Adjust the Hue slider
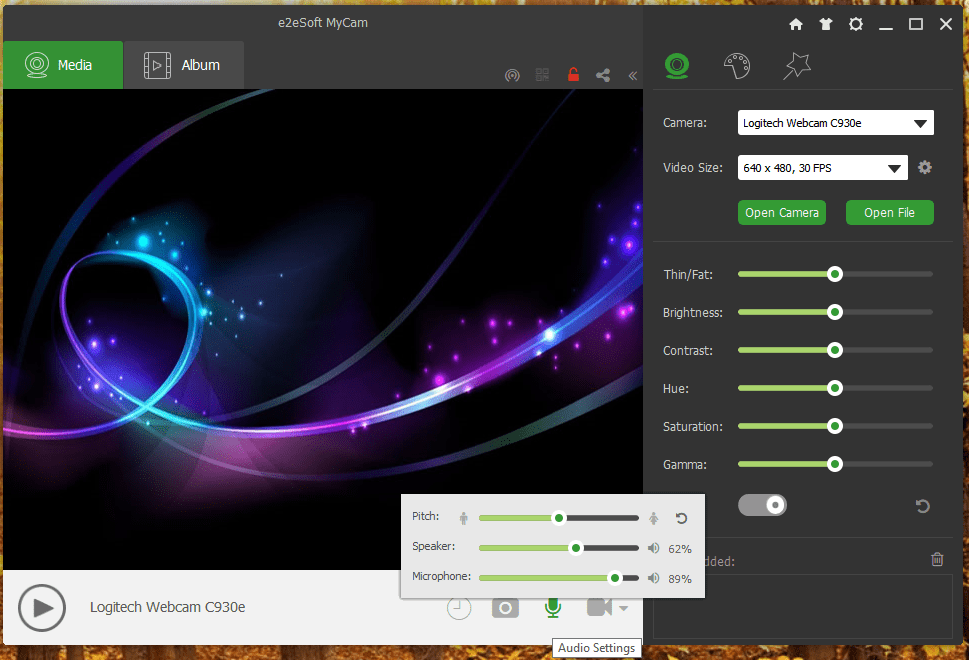 835,388
